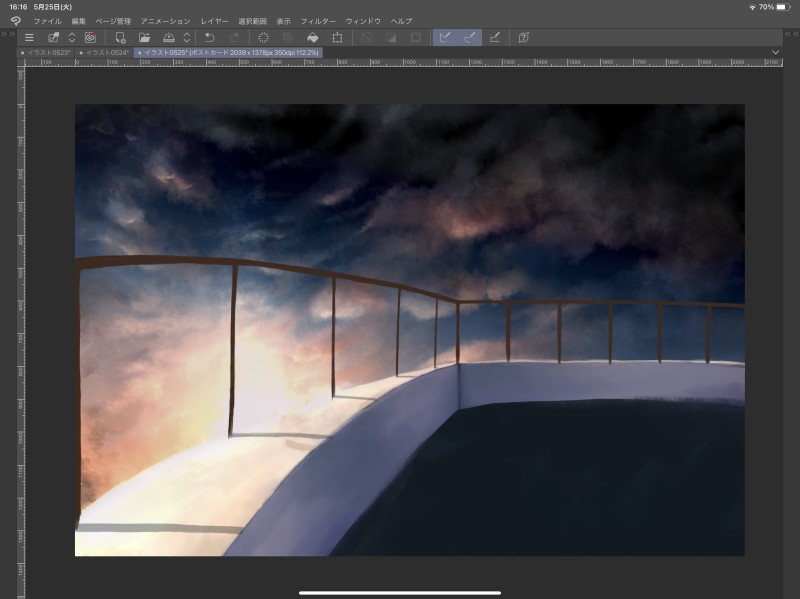The width and height of the screenshot is (800, 599).
Task: Click the horizontal ruler above canvas
Action: point(404,62)
